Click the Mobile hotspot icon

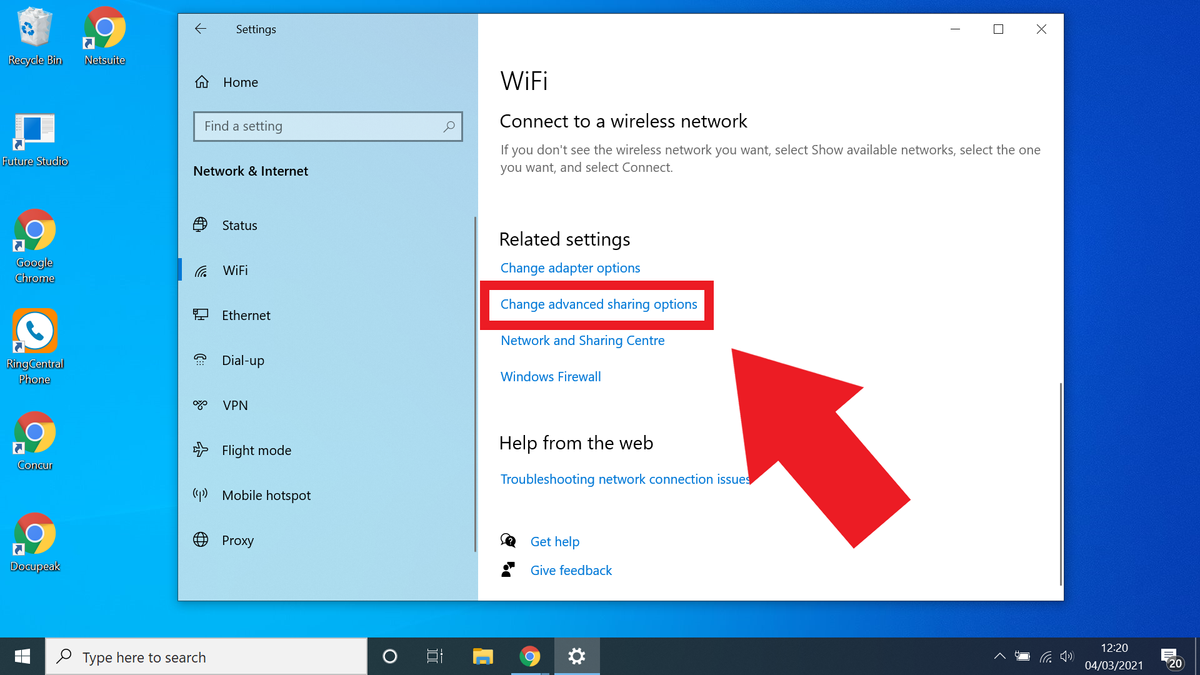pos(200,495)
